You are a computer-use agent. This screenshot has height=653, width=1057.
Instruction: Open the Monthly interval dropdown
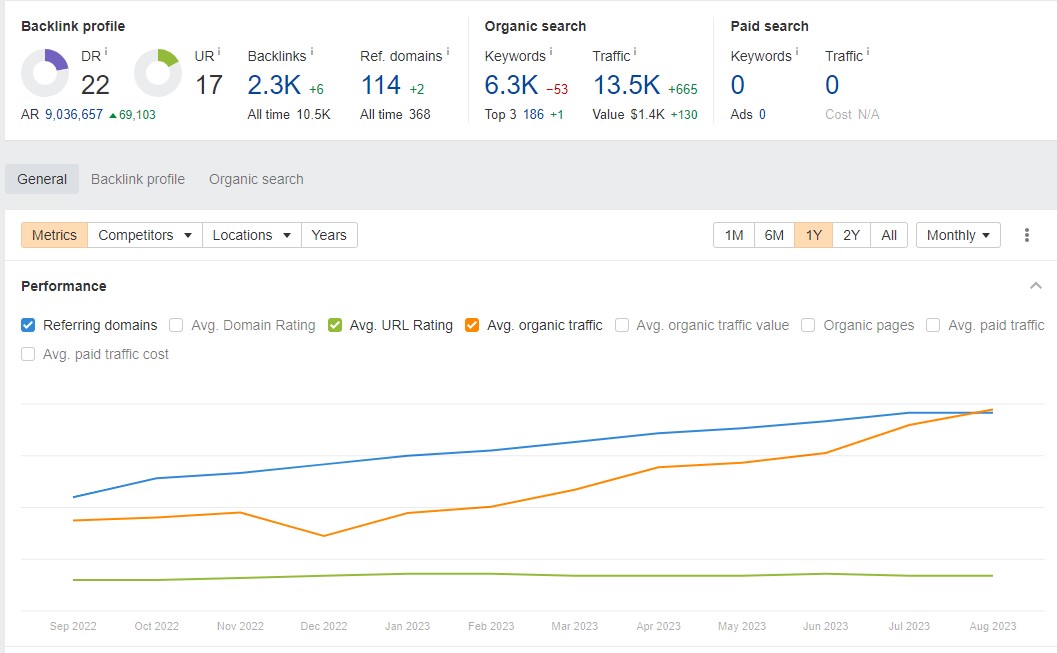[958, 235]
